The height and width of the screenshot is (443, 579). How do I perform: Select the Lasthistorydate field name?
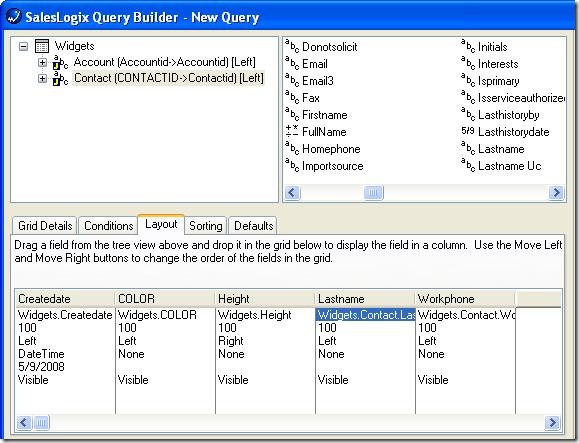pyautogui.click(x=514, y=132)
